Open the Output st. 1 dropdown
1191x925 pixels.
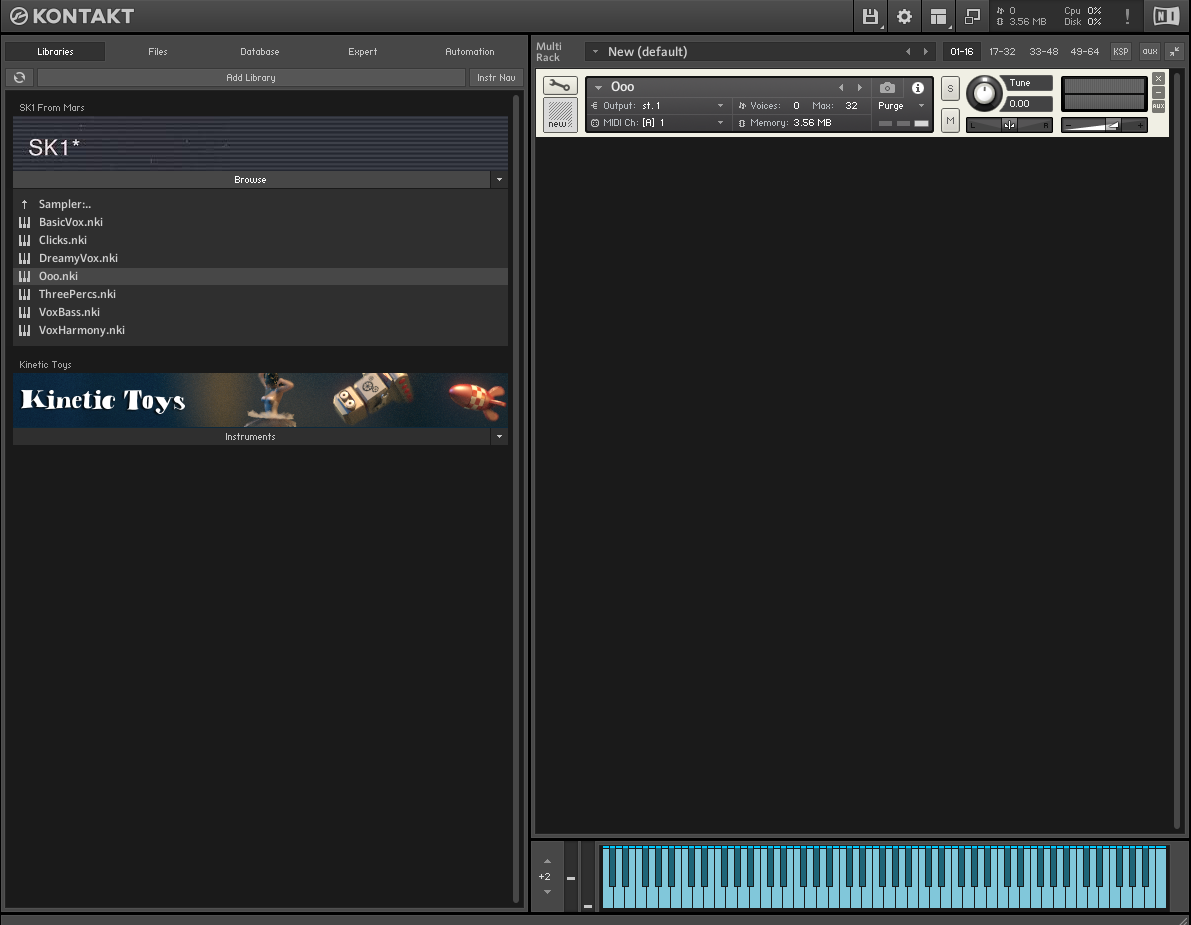click(720, 106)
